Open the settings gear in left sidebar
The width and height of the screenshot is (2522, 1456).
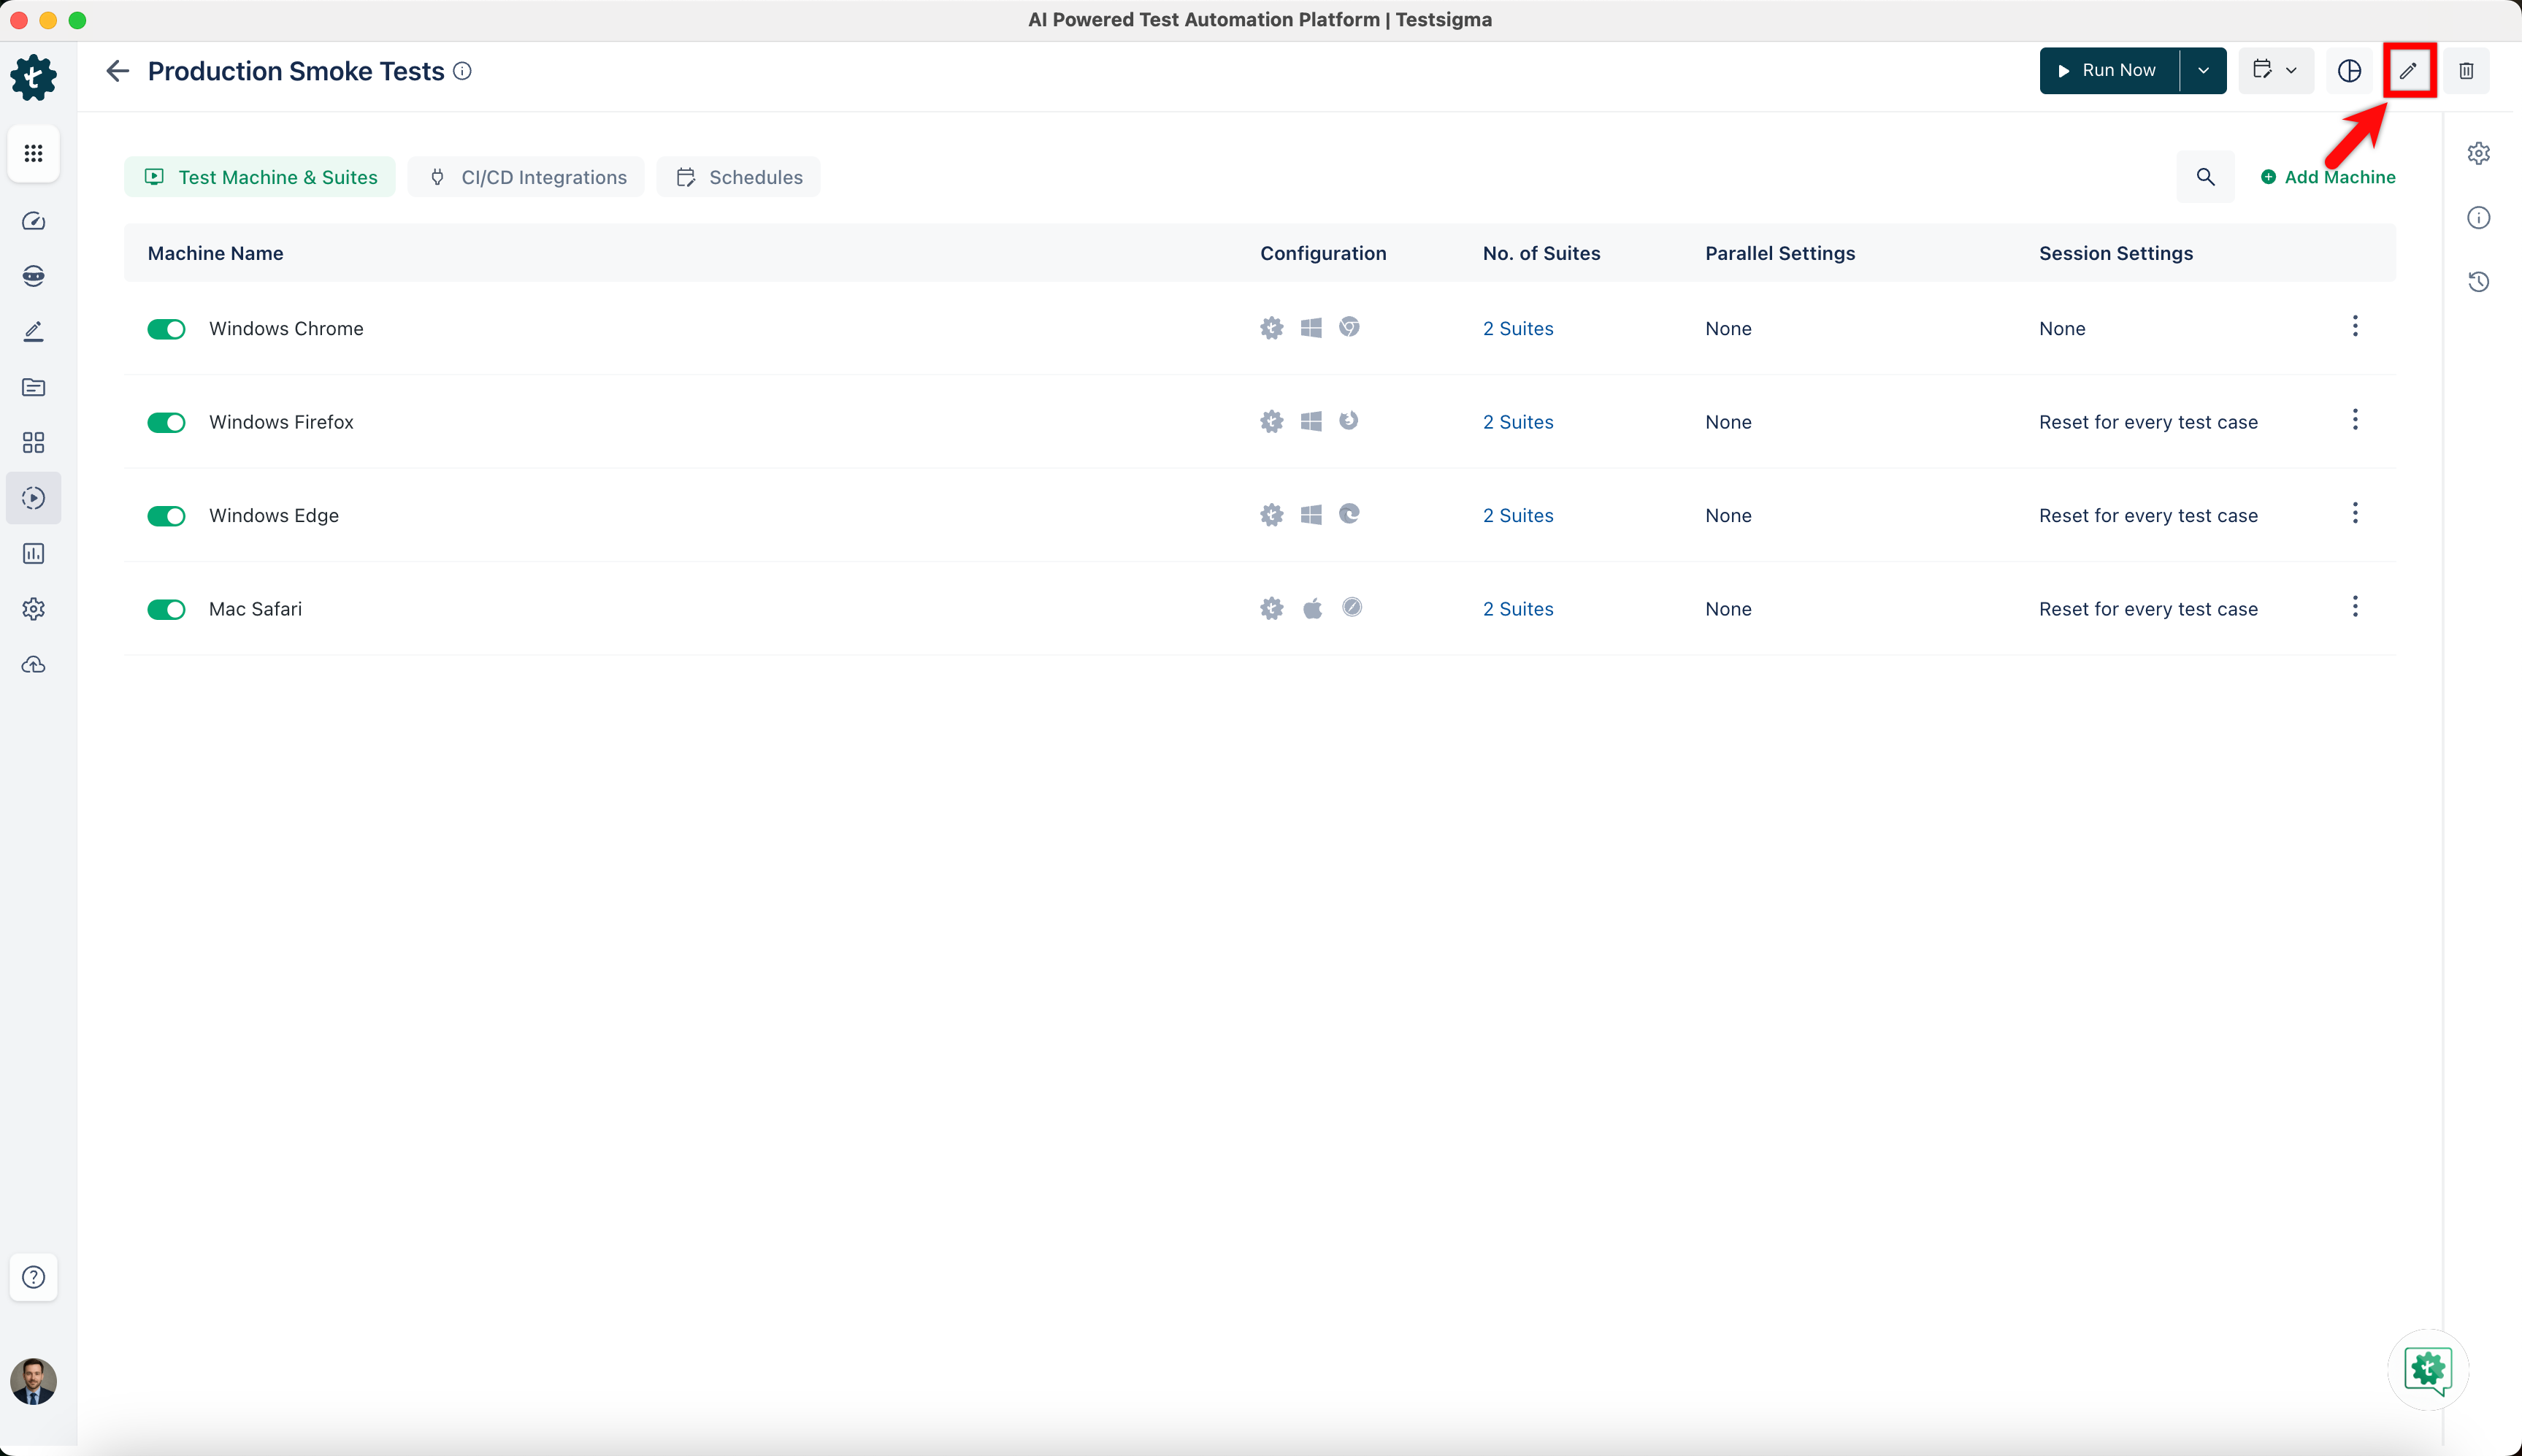tap(33, 609)
